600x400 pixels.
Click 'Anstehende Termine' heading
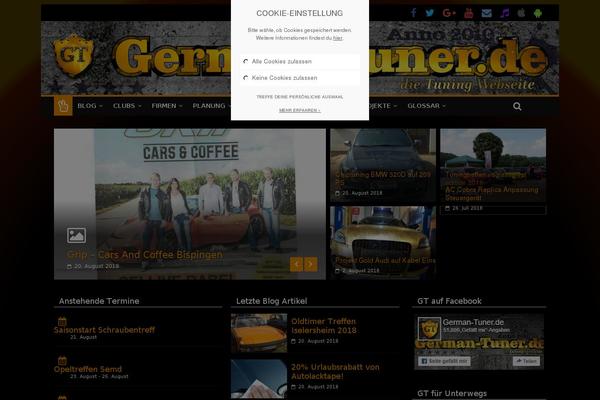(99, 301)
